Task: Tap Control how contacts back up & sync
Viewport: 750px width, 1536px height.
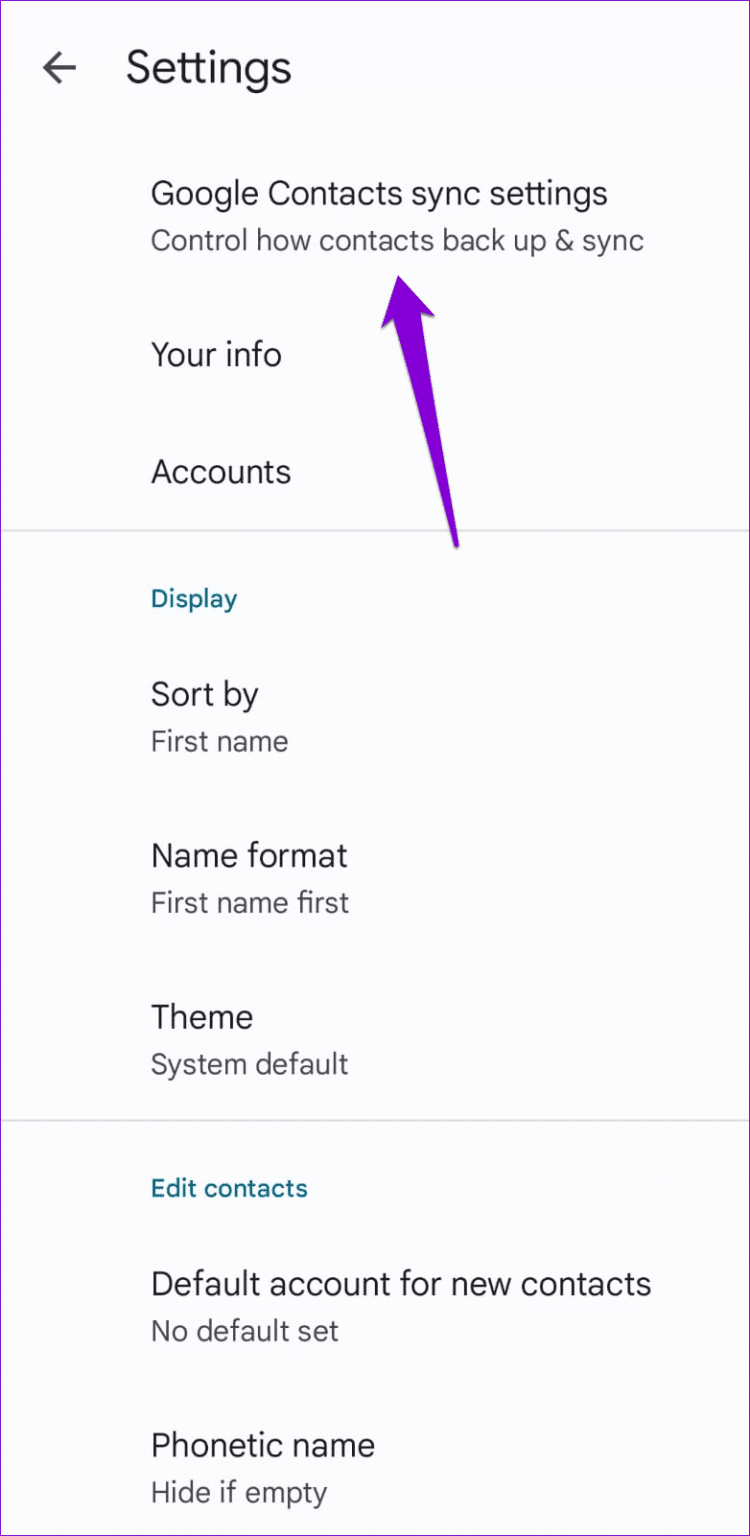Action: point(397,240)
